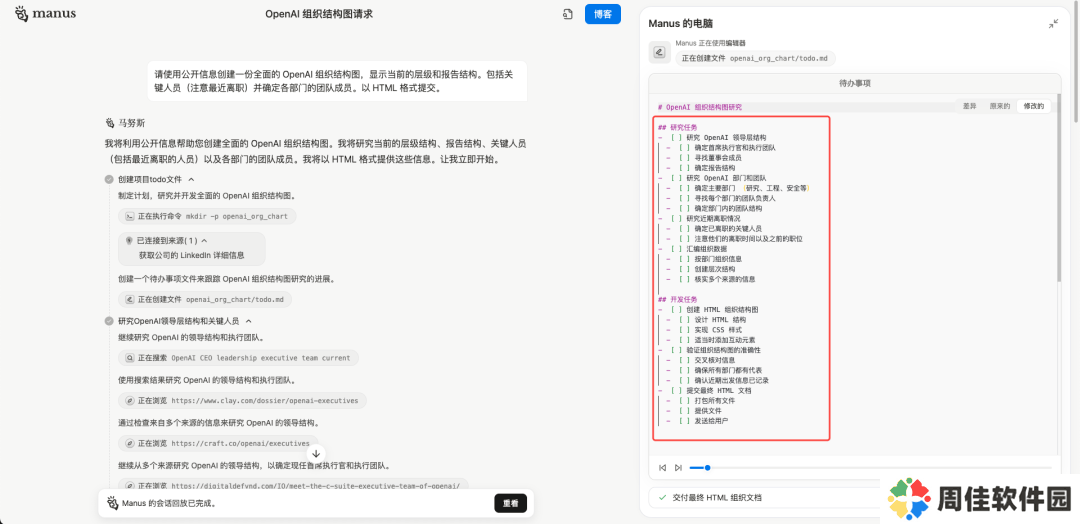The image size is (1080, 524).
Task: Select the ## 研究任务 heading line
Action: pos(678,127)
